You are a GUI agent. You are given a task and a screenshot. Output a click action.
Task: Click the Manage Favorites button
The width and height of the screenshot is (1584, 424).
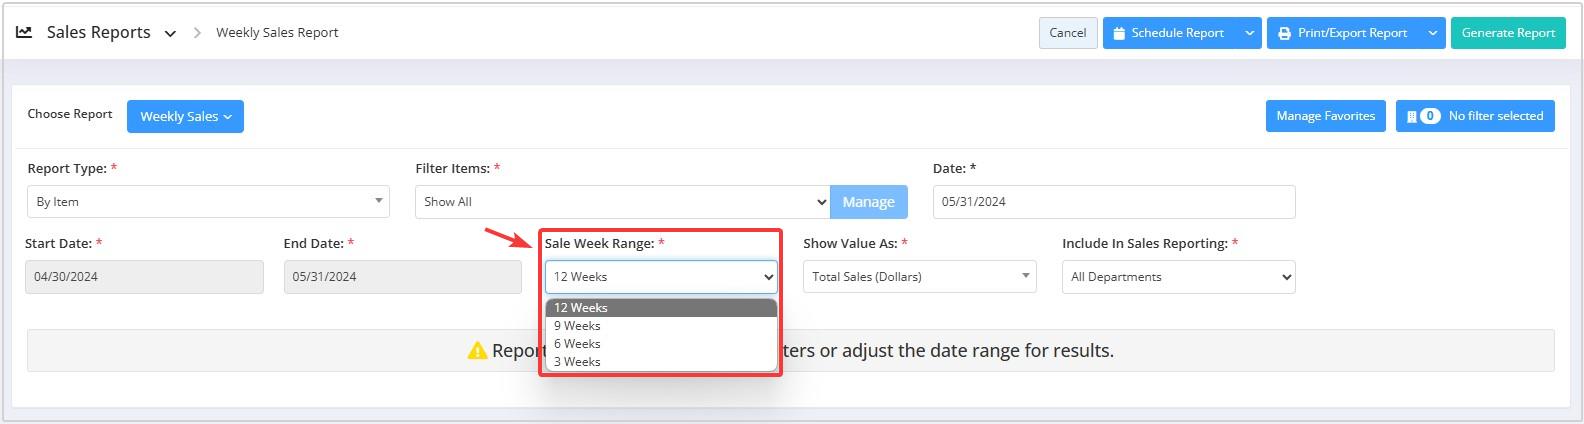[x=1325, y=116]
